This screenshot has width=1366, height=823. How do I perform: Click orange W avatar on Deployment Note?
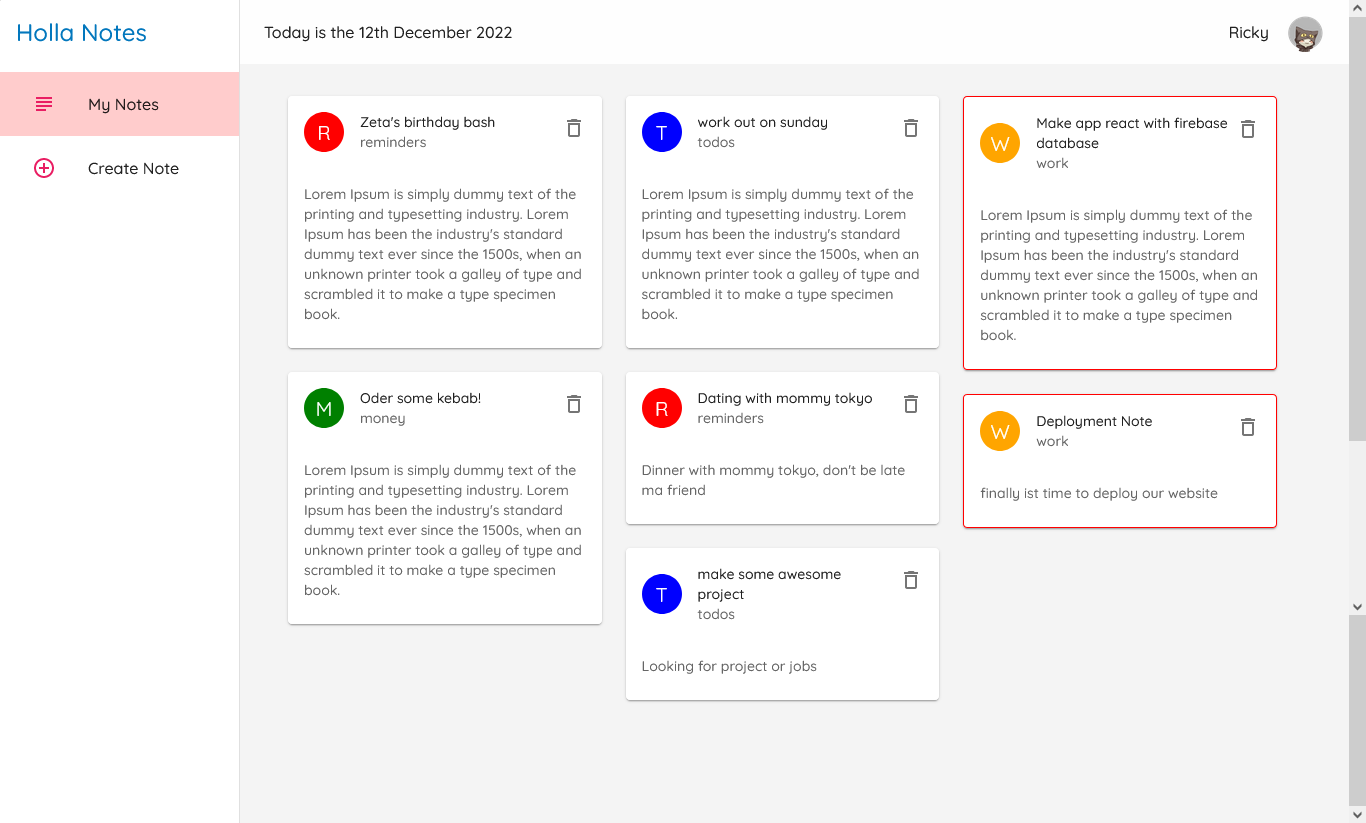coord(1000,431)
